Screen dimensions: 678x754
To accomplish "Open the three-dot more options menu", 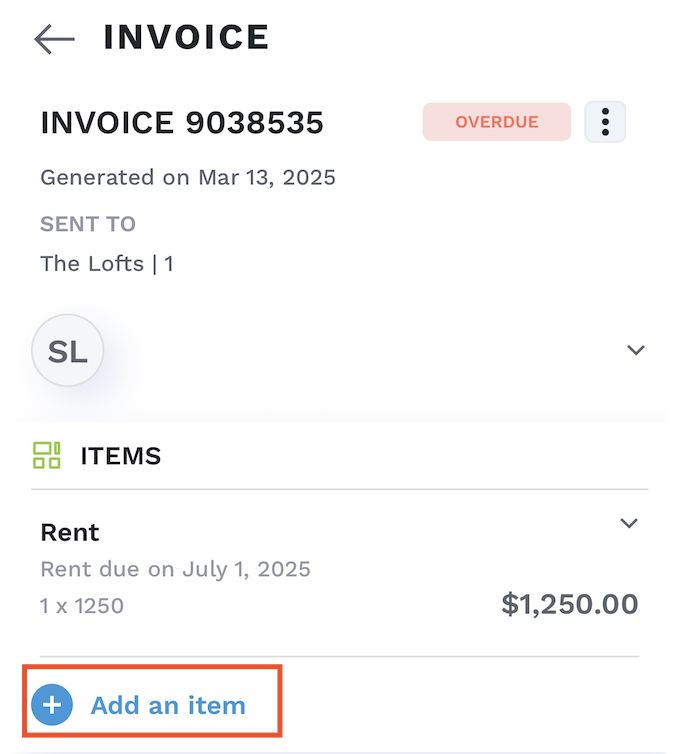I will click(605, 122).
